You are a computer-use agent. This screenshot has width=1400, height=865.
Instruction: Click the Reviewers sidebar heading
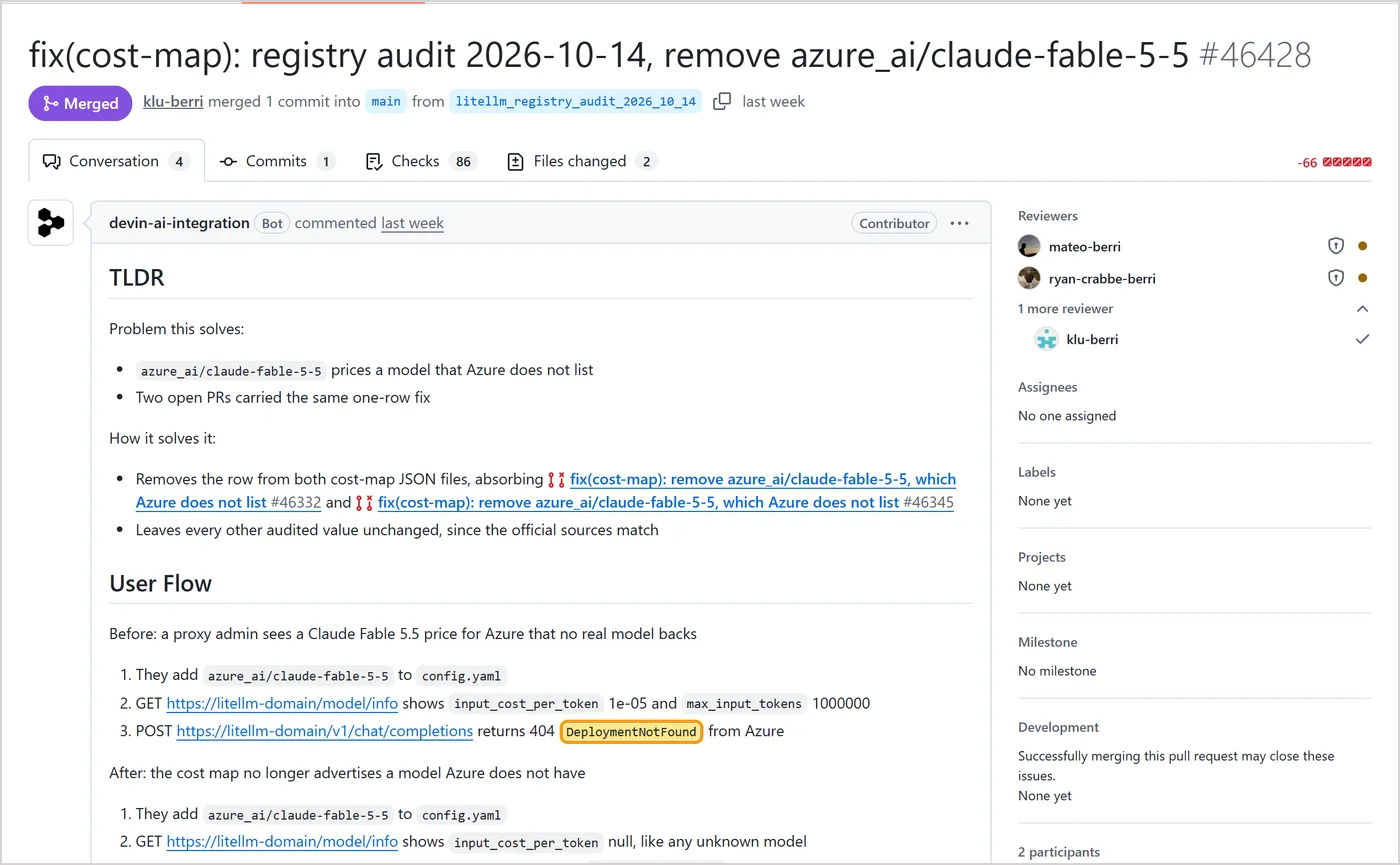pyautogui.click(x=1048, y=216)
